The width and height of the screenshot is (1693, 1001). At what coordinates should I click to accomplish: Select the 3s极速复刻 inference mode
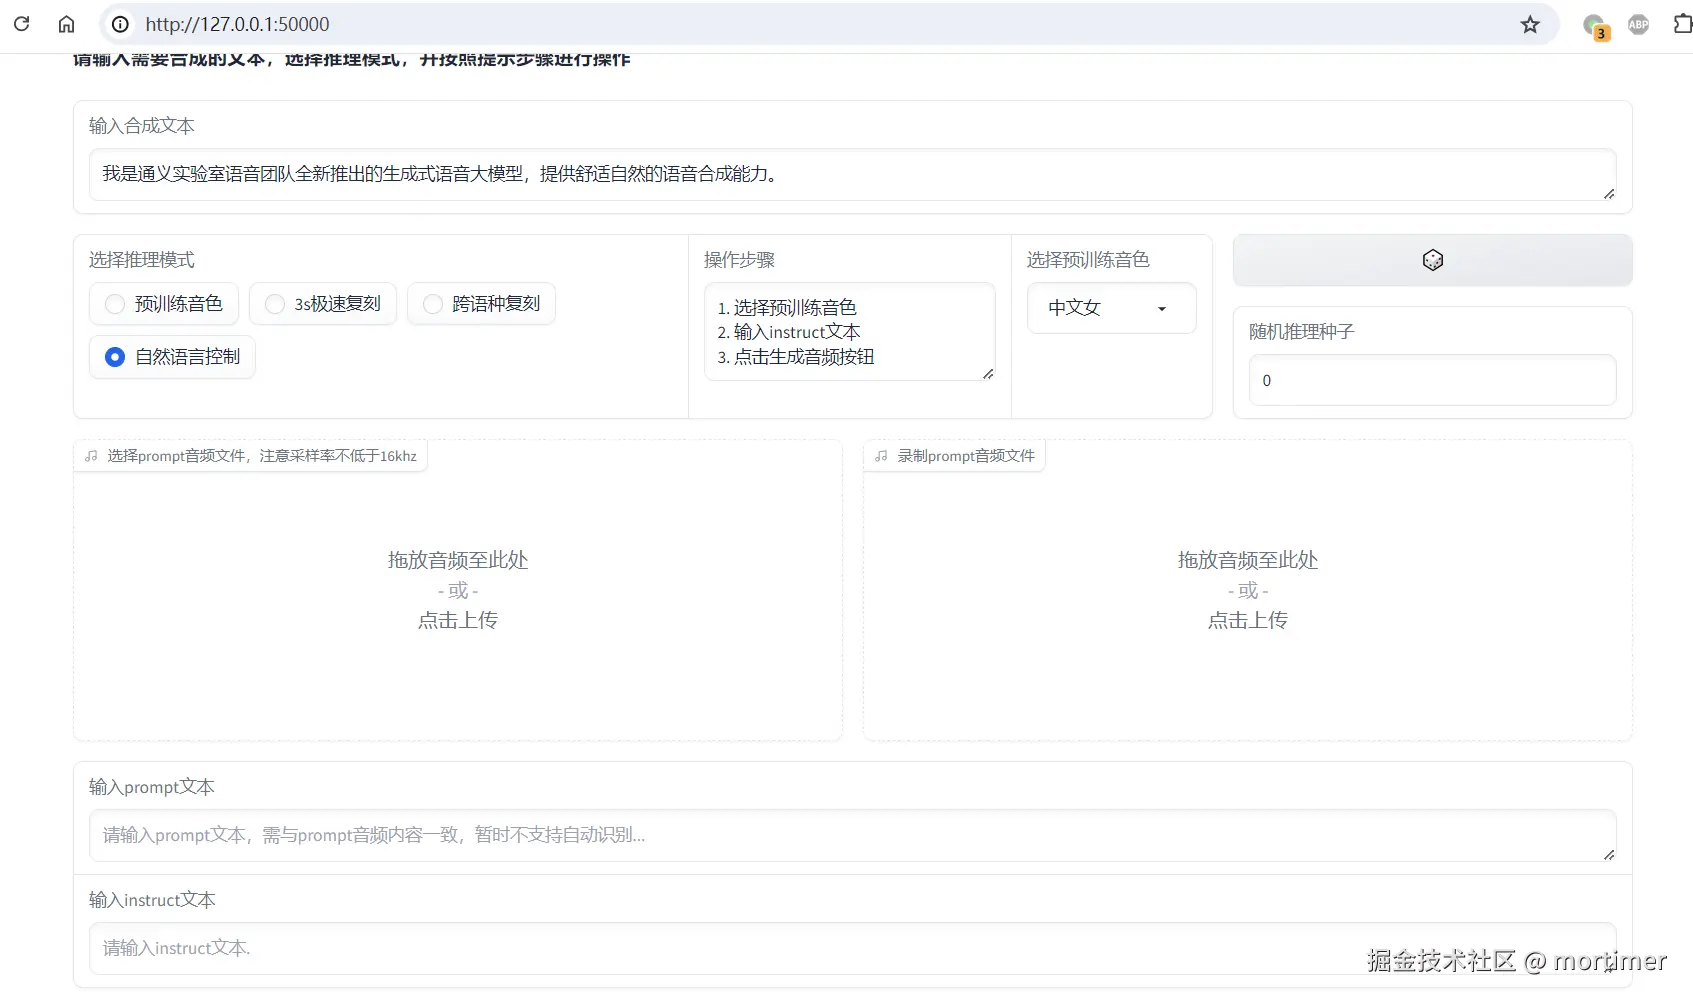[323, 304]
